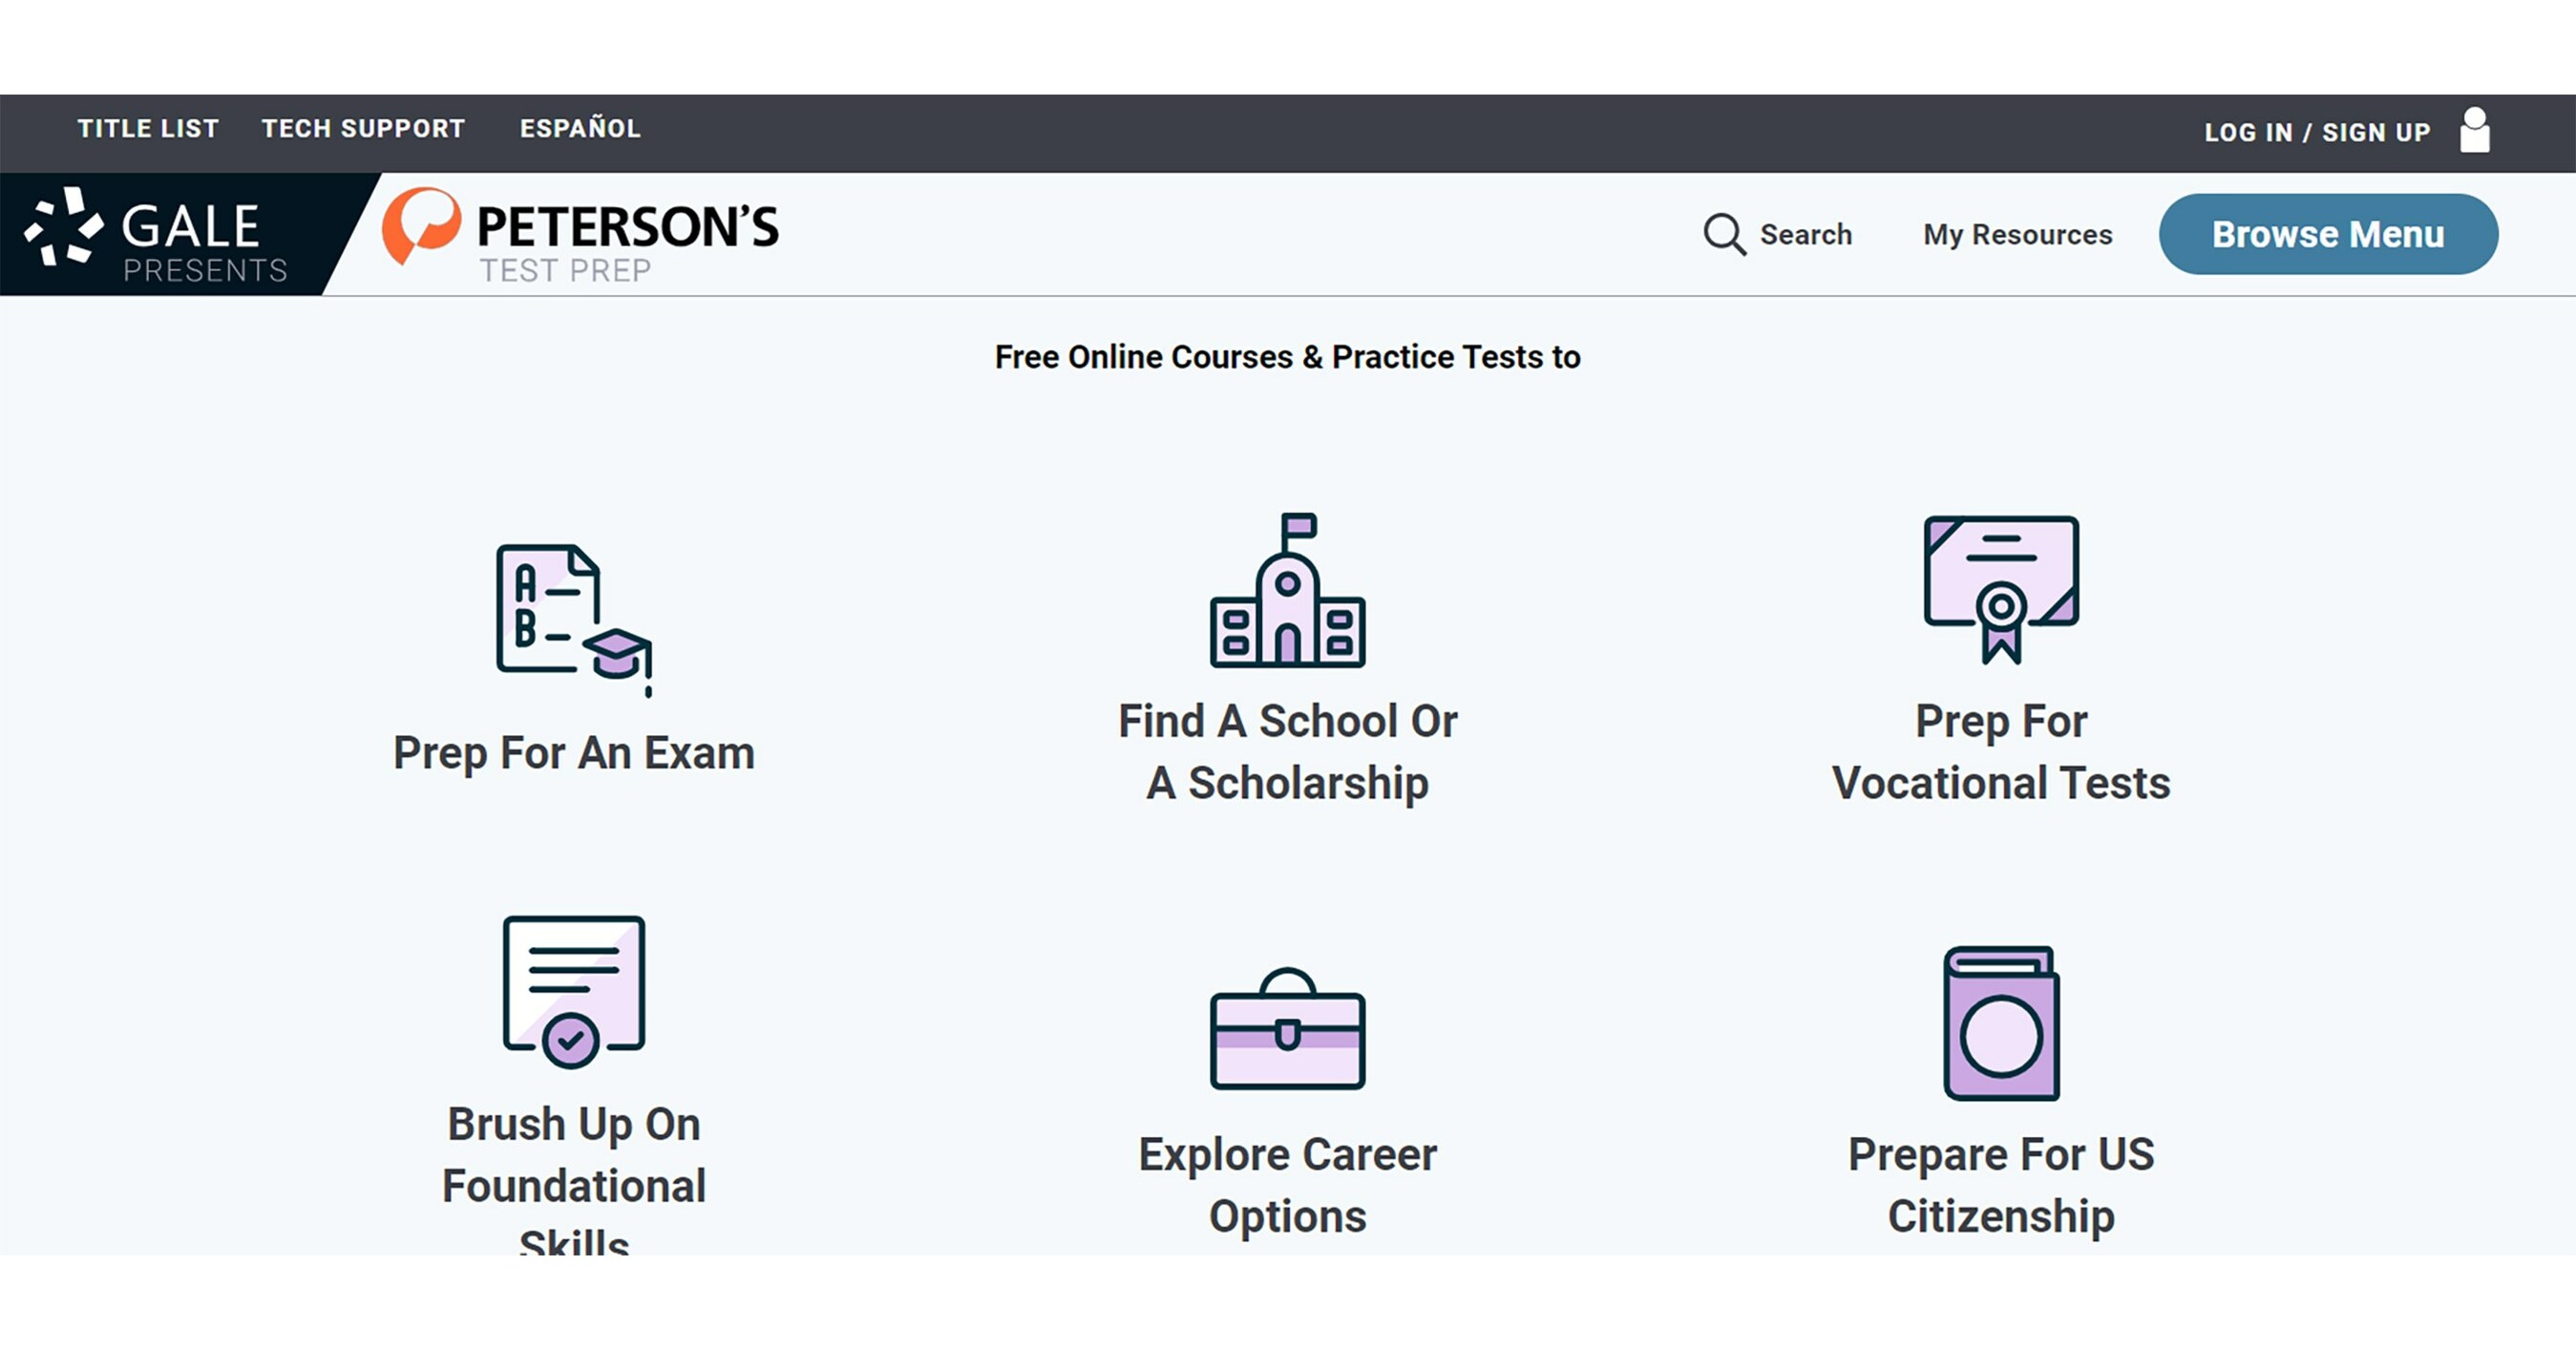Expand My Resources
Viewport: 2576px width, 1350px height.
(2018, 235)
